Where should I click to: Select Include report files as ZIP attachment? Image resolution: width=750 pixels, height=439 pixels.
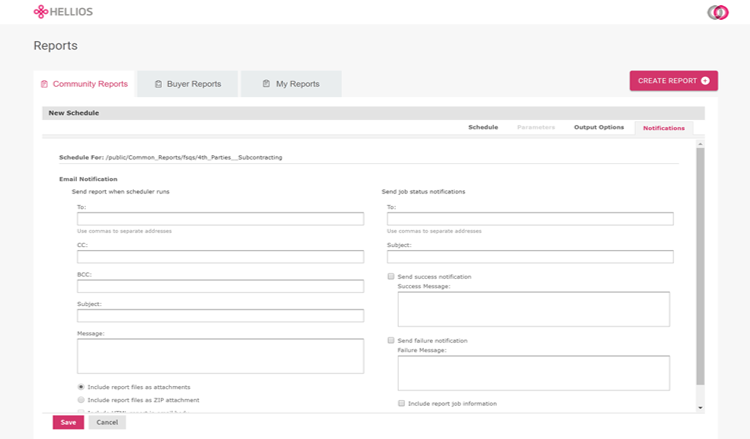(x=81, y=400)
